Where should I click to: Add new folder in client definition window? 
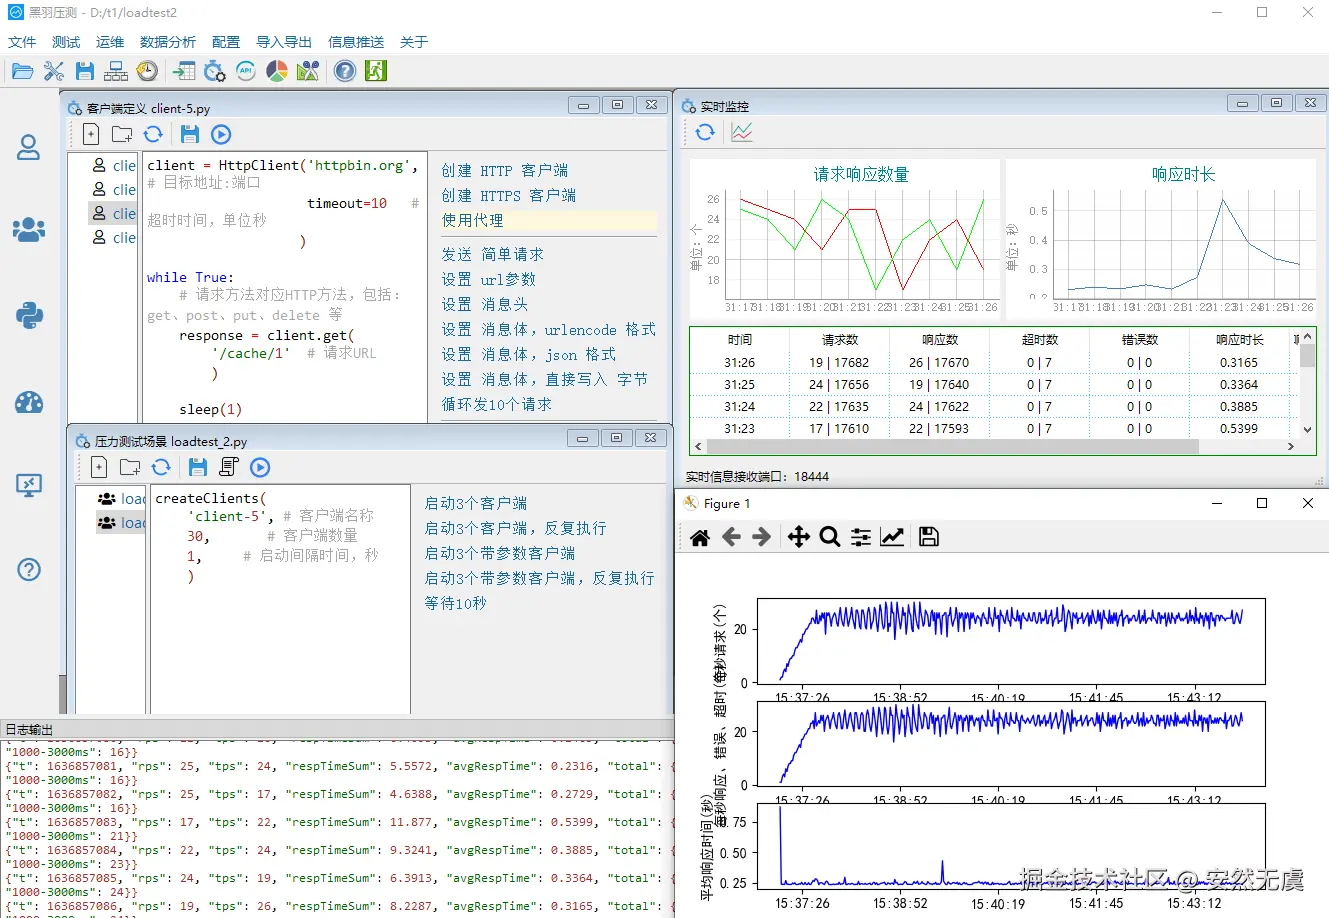coord(122,134)
